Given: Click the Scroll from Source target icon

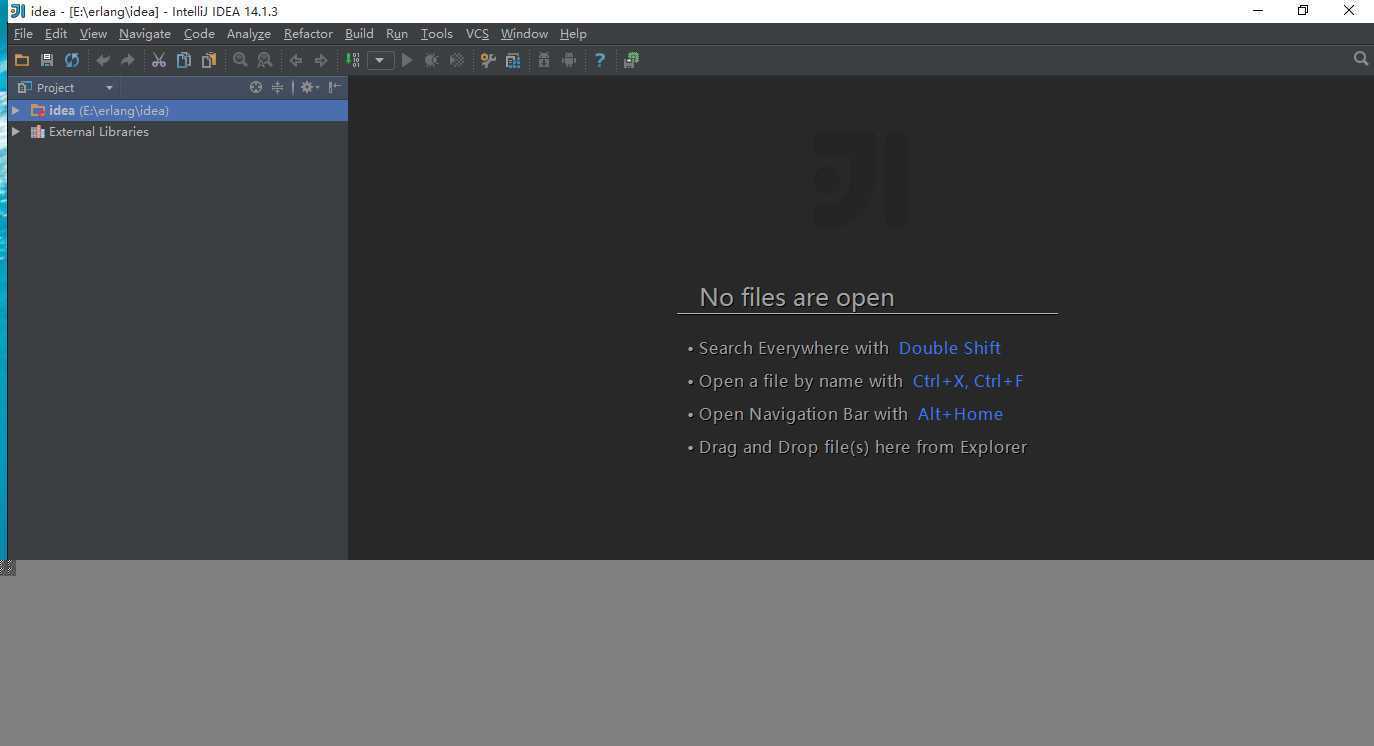Looking at the screenshot, I should coord(256,87).
